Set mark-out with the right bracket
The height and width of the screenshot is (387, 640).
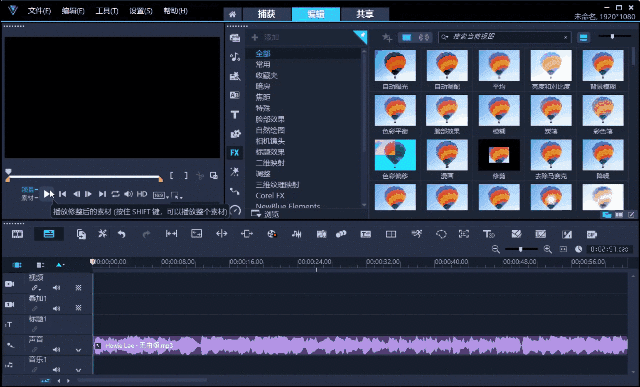click(x=186, y=176)
